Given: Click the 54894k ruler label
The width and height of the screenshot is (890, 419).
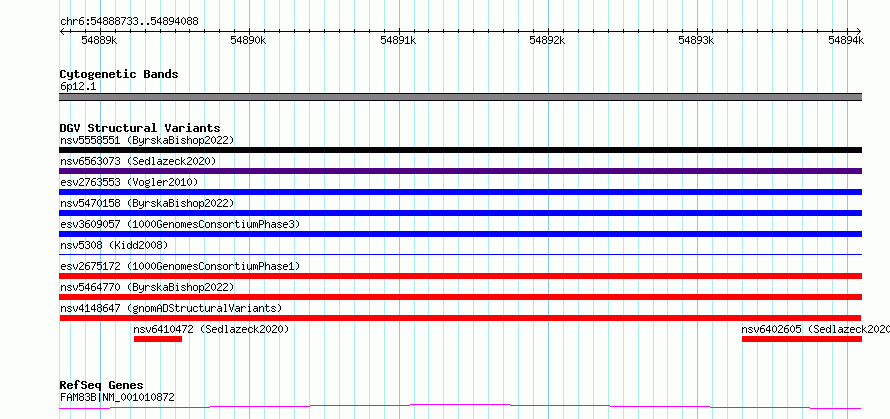Looking at the screenshot, I should tap(846, 40).
